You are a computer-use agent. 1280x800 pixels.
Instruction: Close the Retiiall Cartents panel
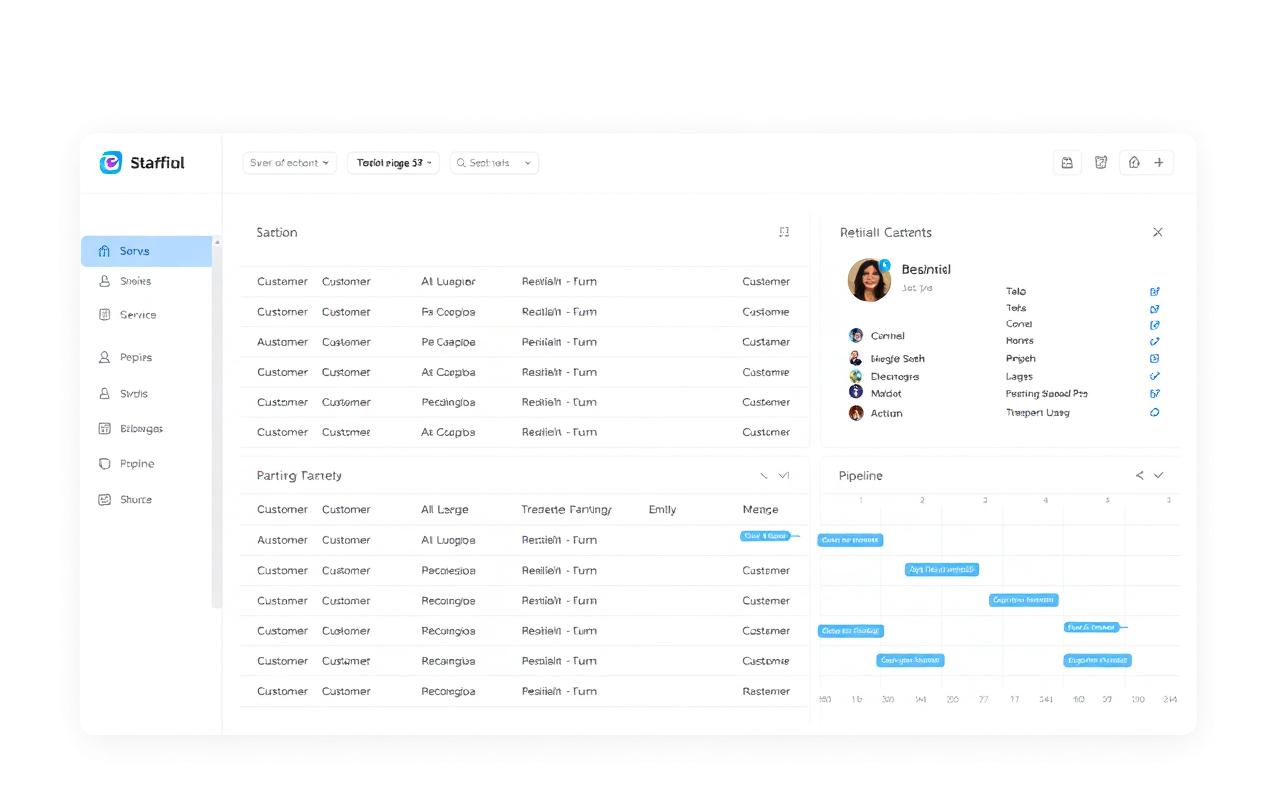(1157, 232)
